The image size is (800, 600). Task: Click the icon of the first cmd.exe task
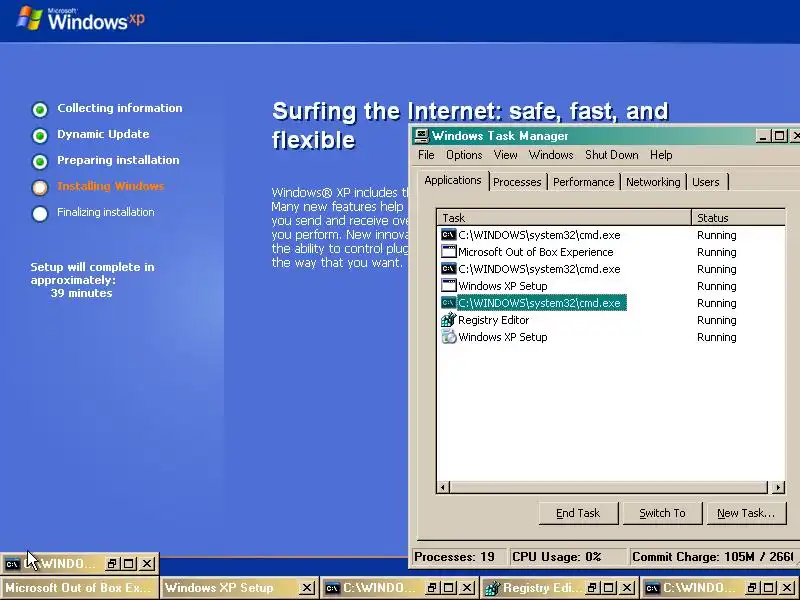pos(448,235)
